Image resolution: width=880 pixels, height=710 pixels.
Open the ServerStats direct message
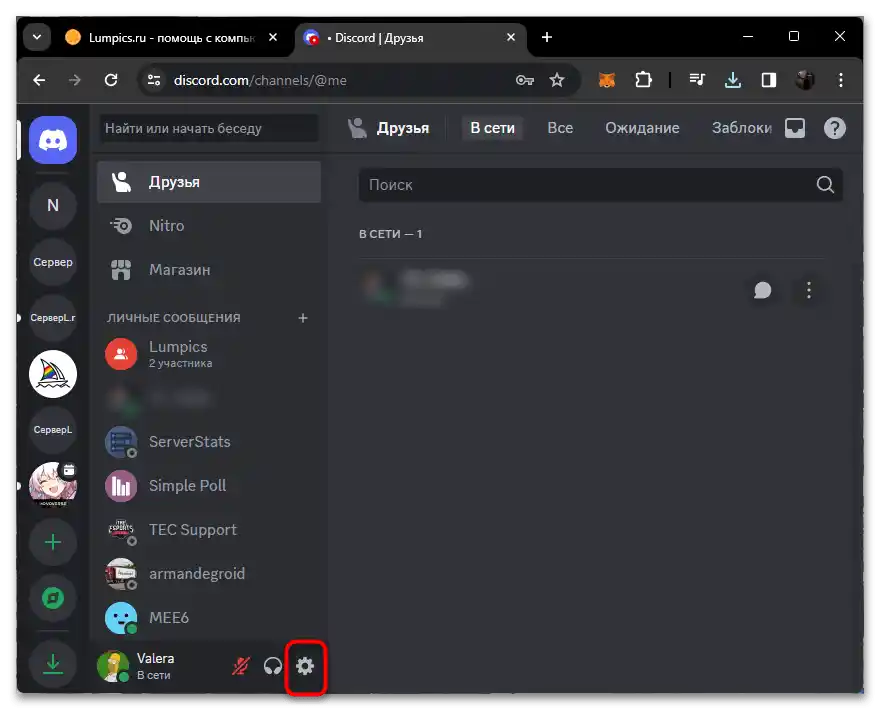pyautogui.click(x=209, y=442)
